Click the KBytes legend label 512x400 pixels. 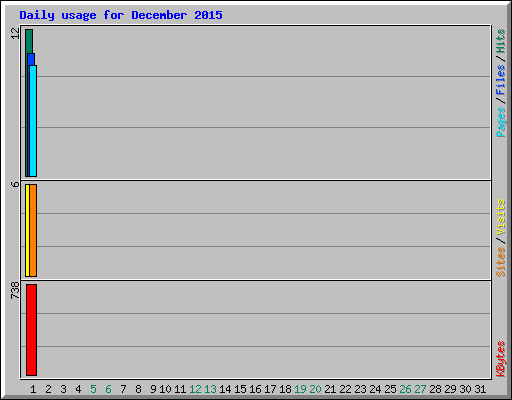[500, 359]
